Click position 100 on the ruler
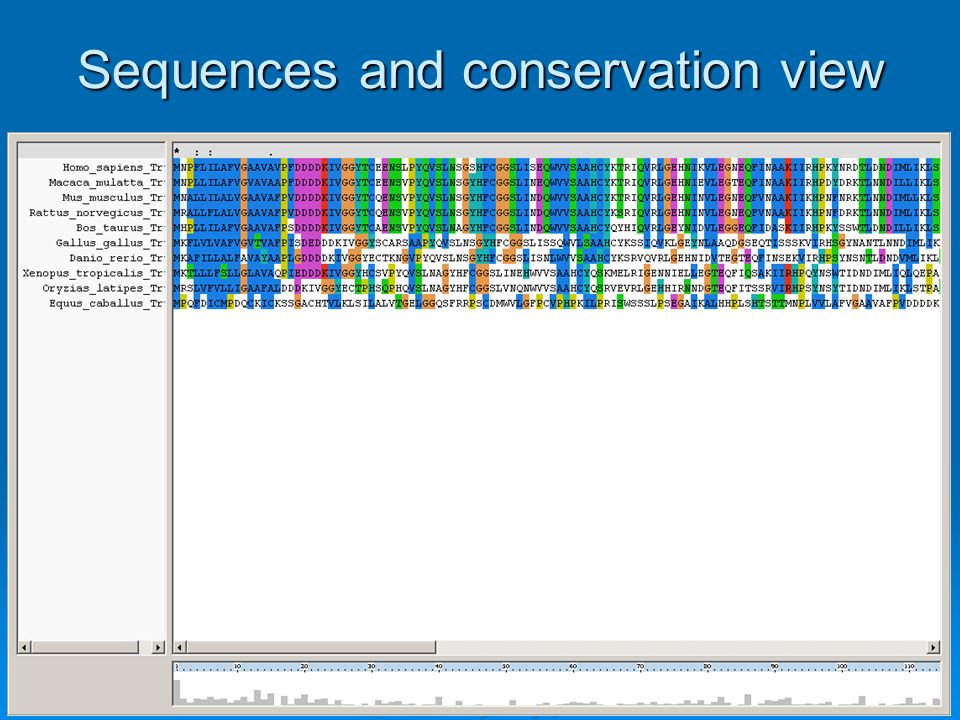This screenshot has width=960, height=720. pos(842,666)
